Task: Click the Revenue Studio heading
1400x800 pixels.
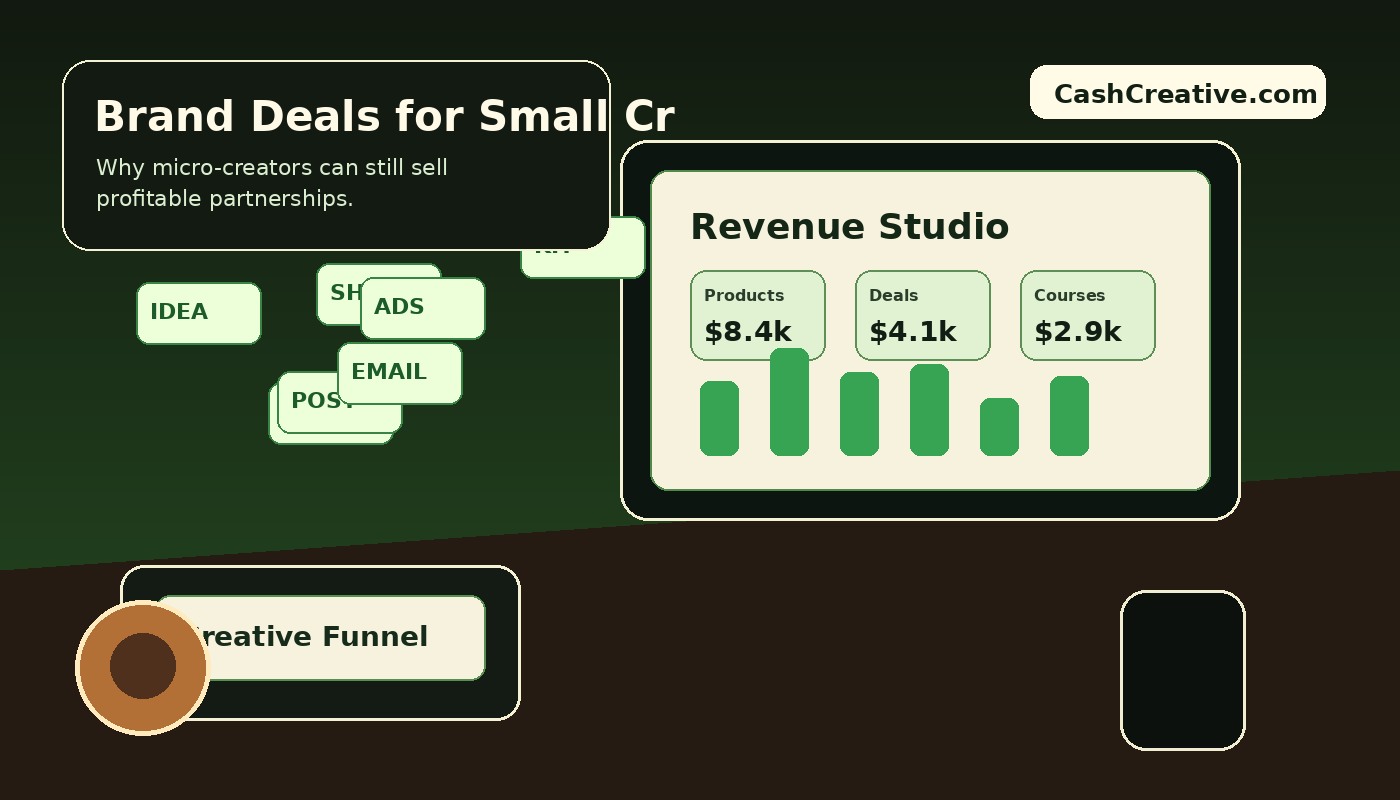Action: click(850, 227)
